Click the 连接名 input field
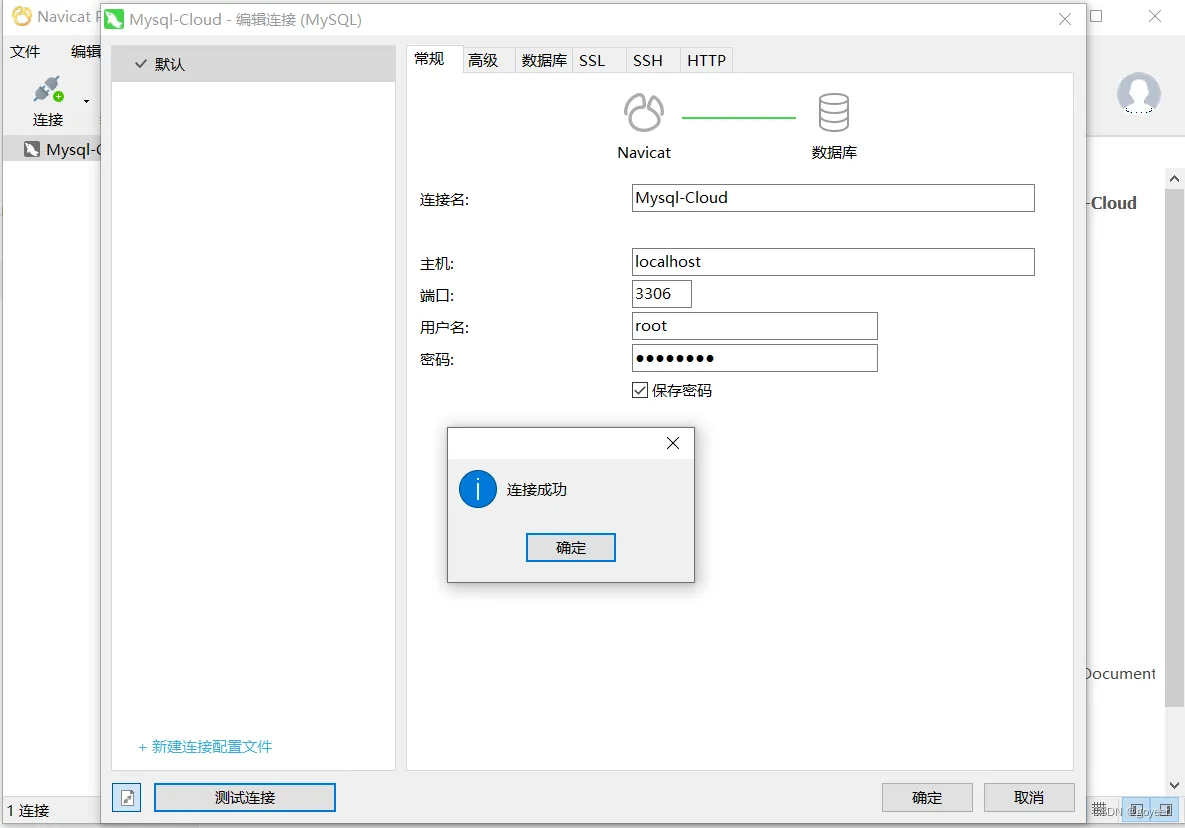This screenshot has height=828, width=1185. [x=833, y=198]
